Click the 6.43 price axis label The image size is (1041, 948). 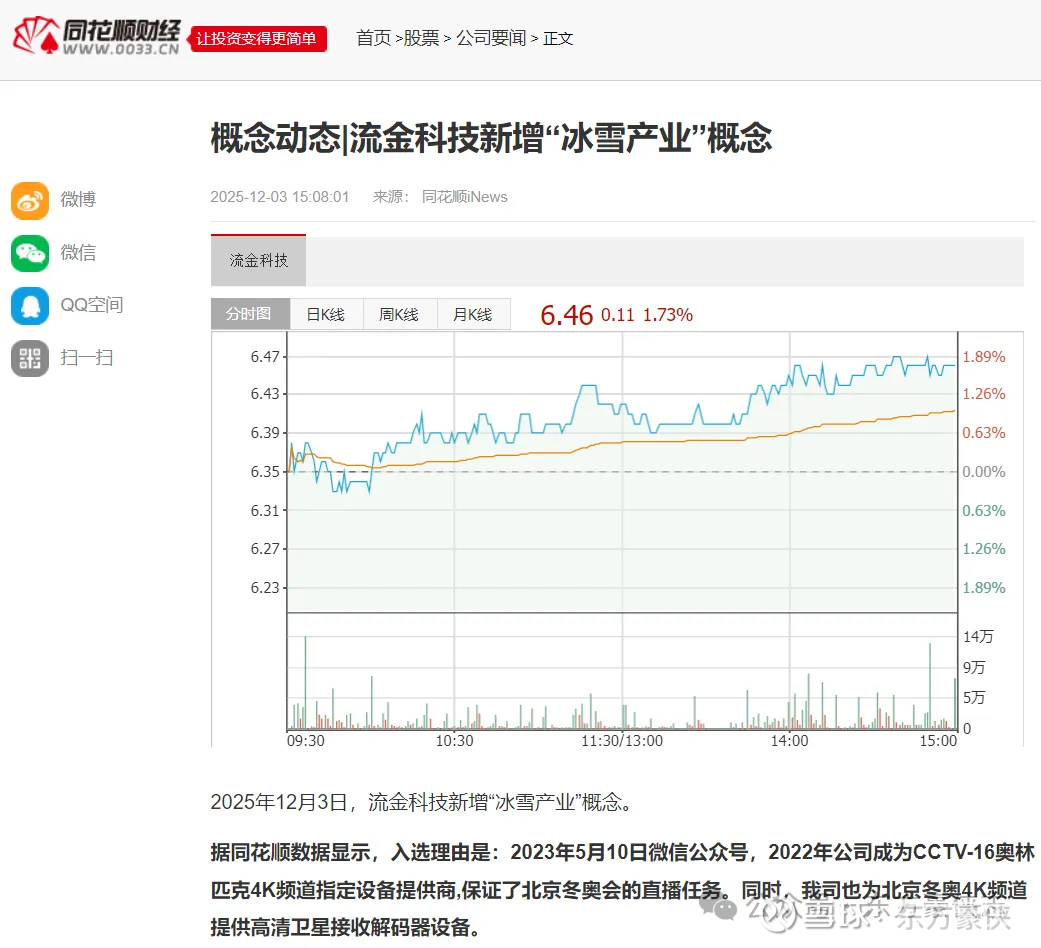click(265, 394)
